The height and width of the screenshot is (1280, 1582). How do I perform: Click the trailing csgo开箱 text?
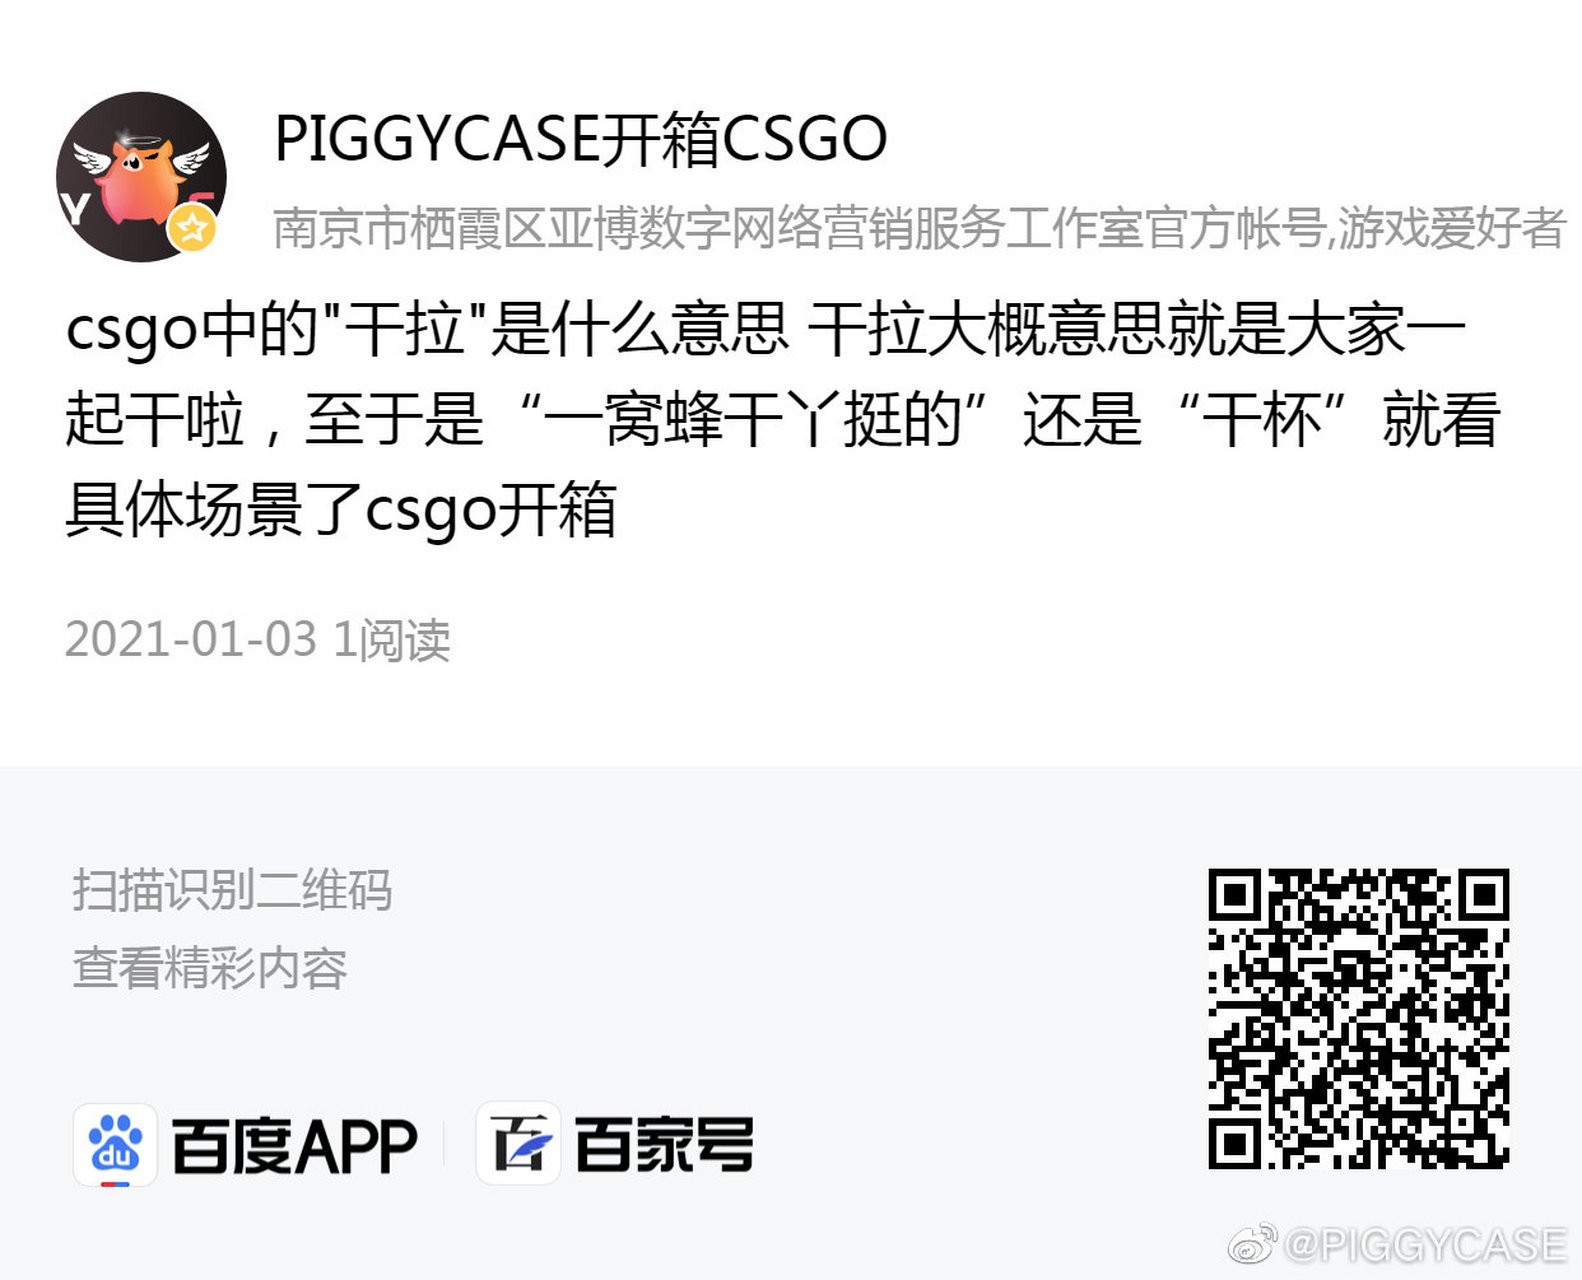tap(491, 510)
